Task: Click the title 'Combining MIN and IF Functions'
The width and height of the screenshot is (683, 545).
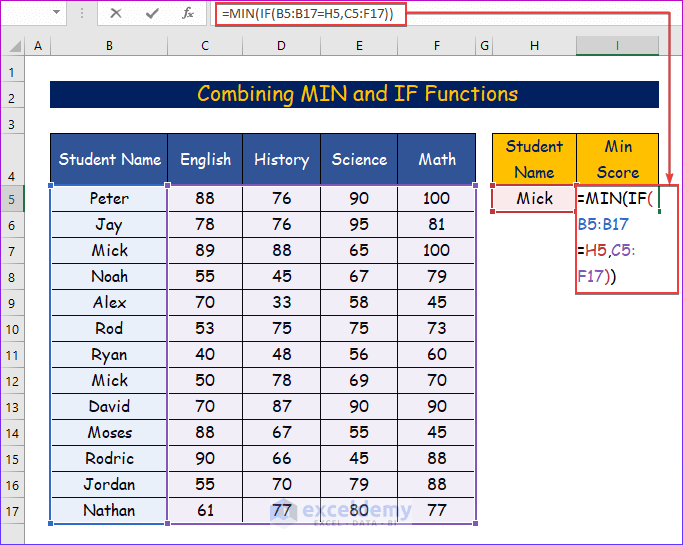Action: click(357, 94)
